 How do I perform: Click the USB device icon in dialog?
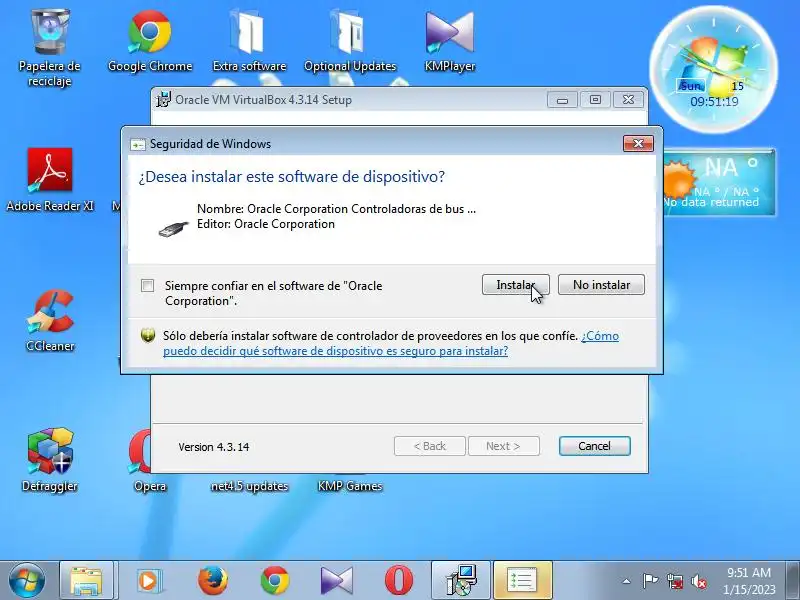[173, 228]
